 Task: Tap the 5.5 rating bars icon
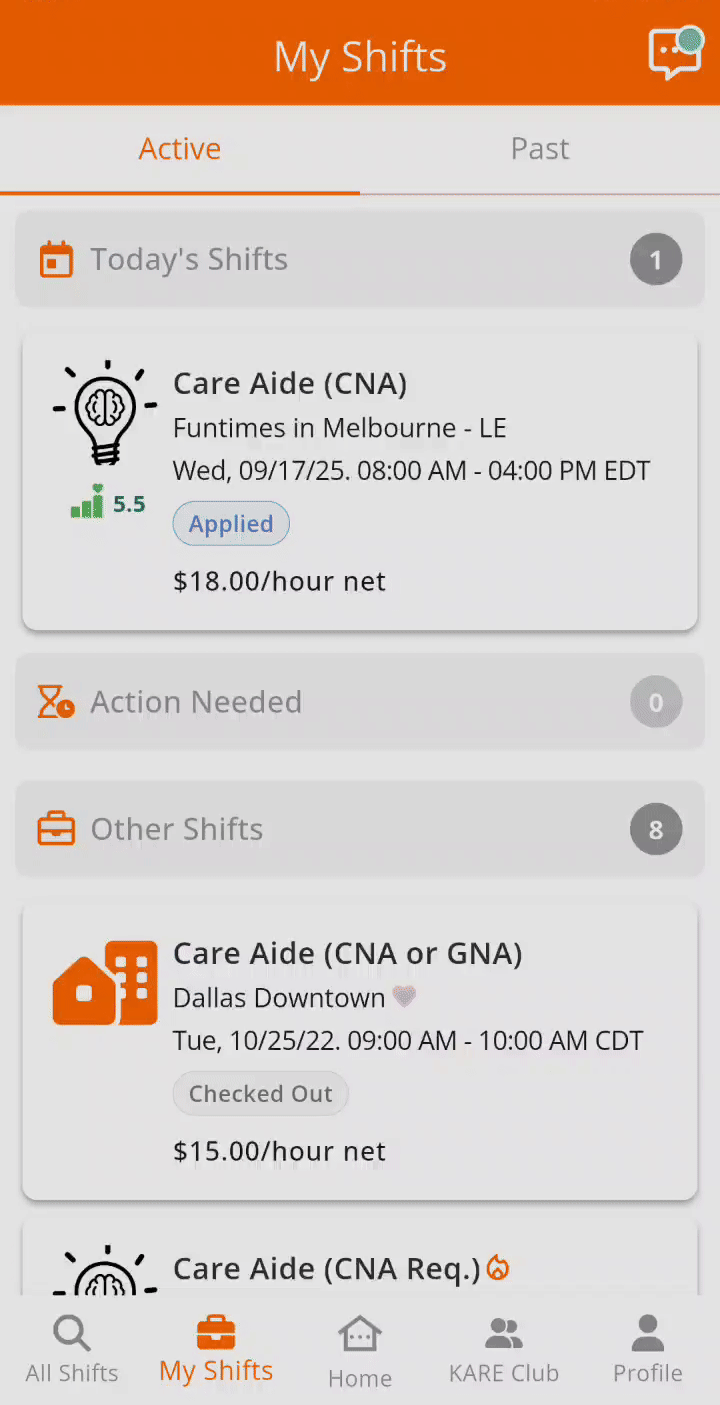[x=88, y=502]
